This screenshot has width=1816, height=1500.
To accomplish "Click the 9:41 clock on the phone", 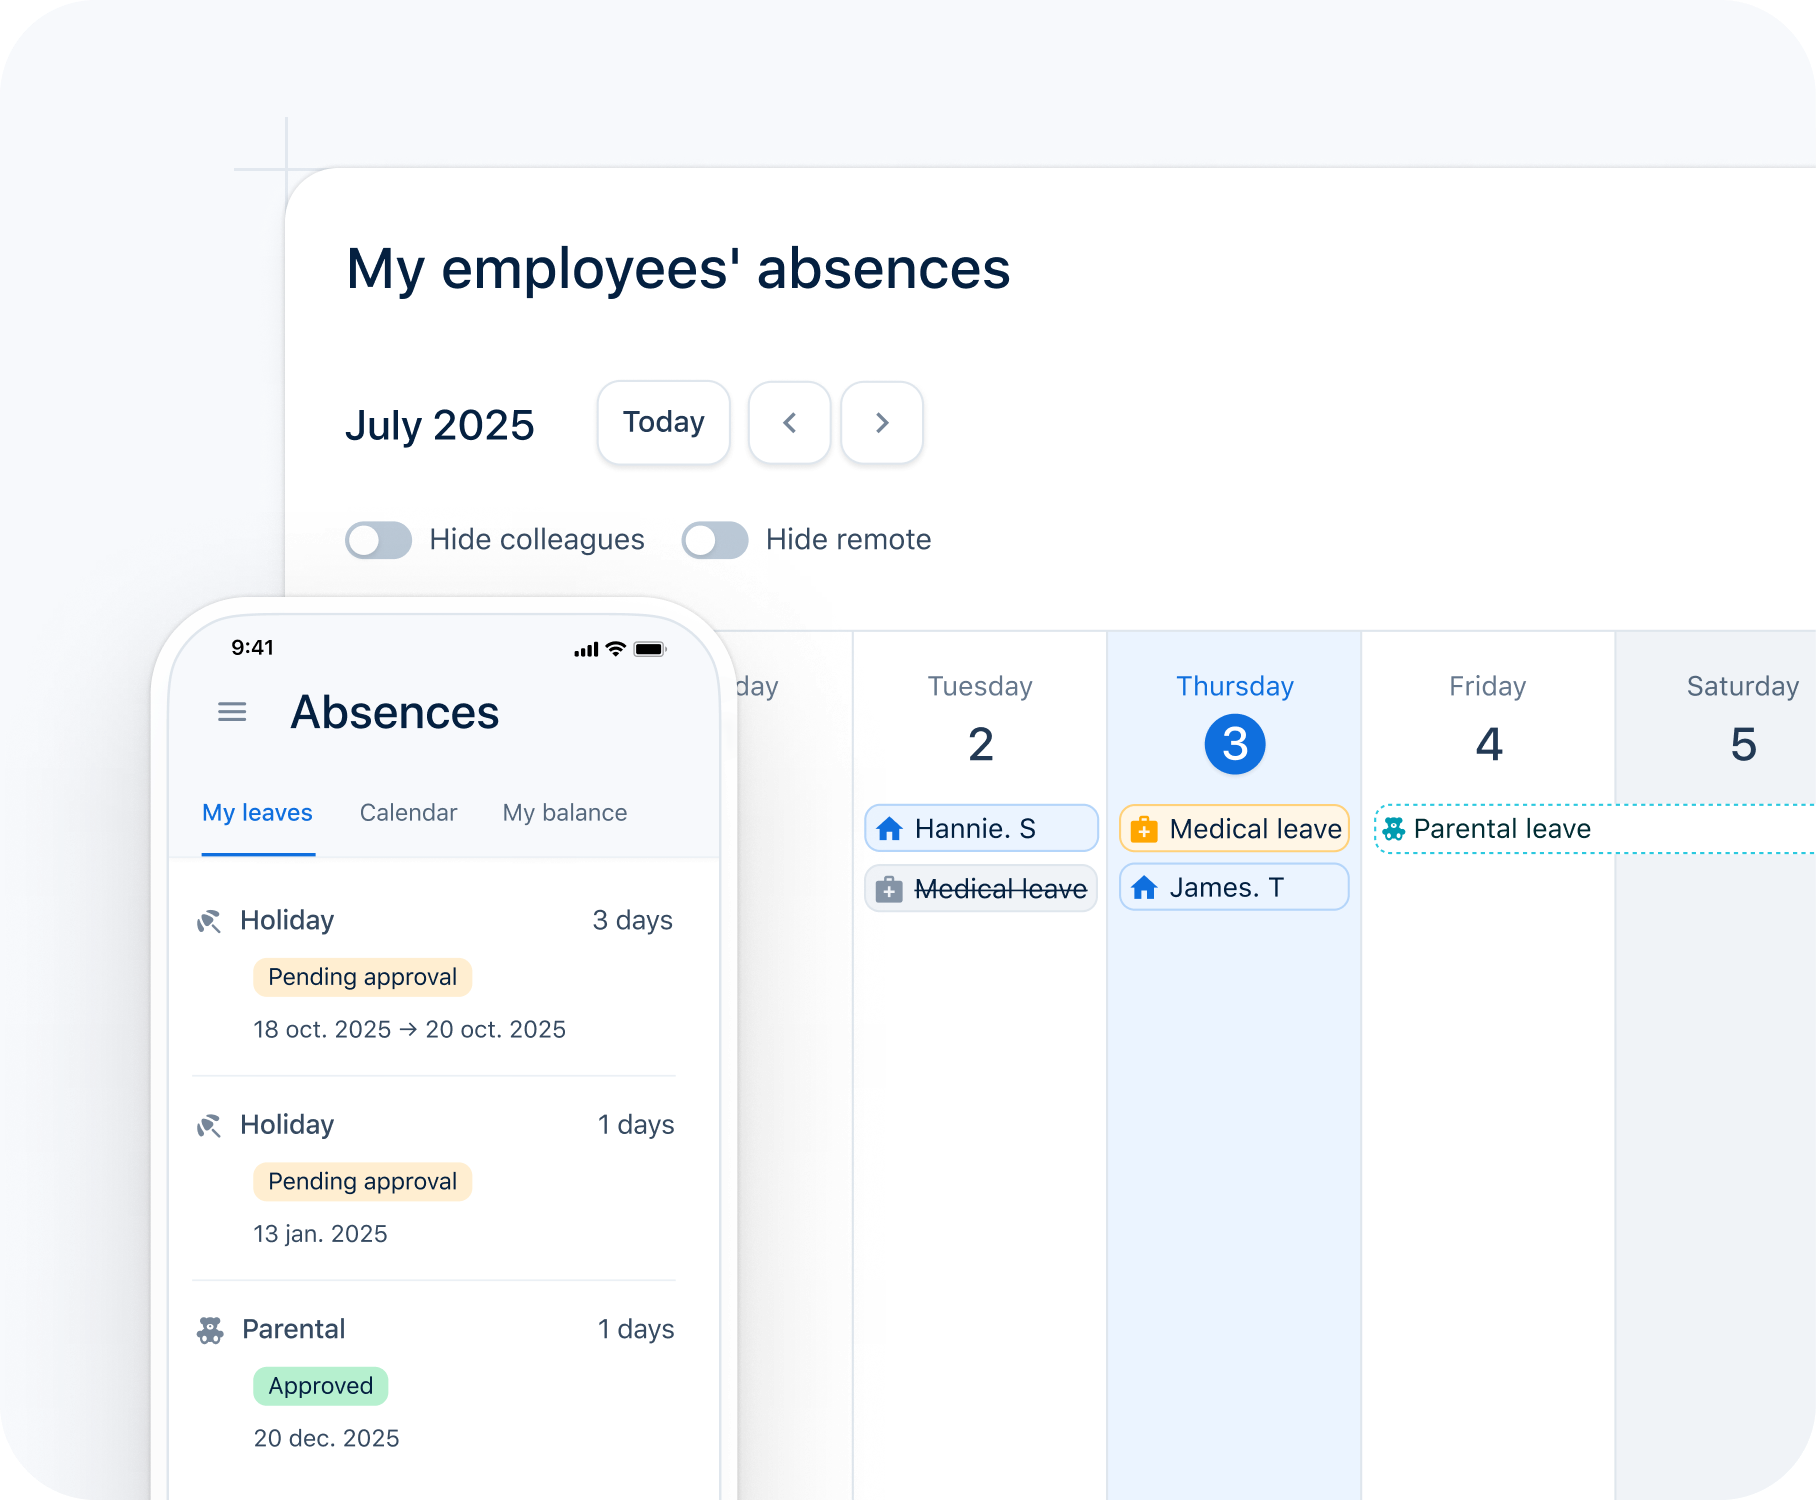I will (252, 648).
